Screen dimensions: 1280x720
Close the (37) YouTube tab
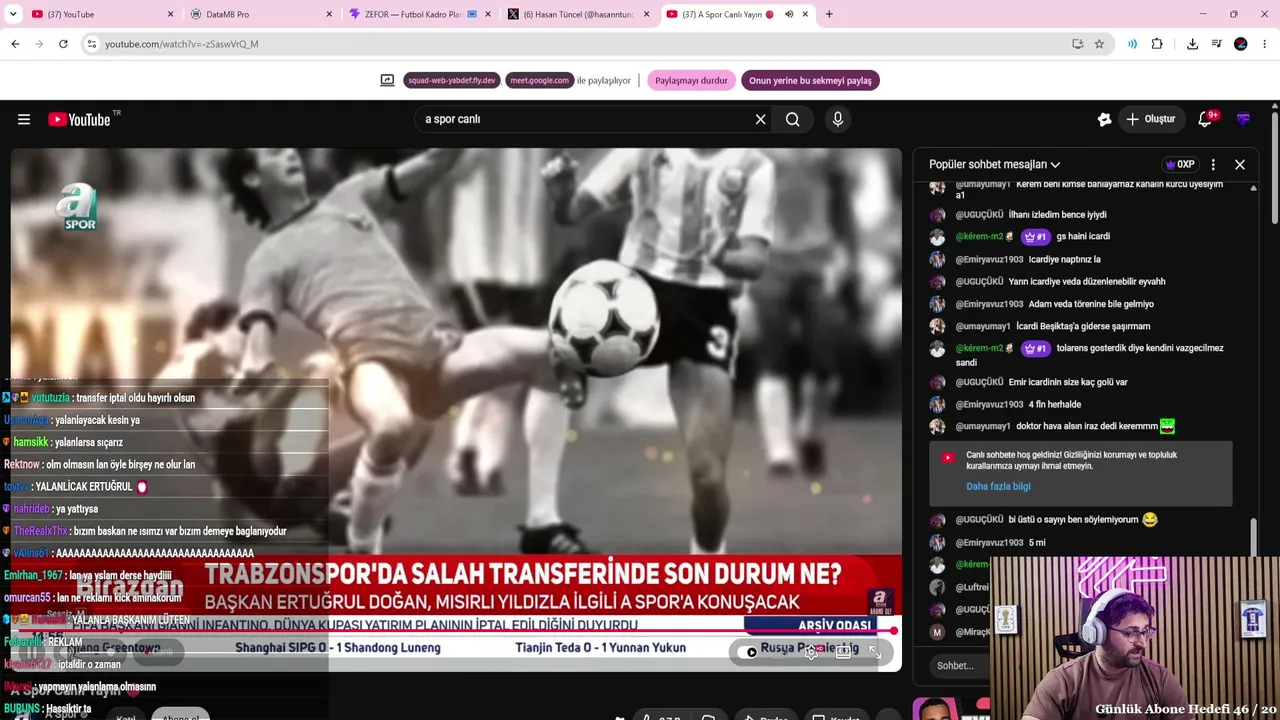171,14
